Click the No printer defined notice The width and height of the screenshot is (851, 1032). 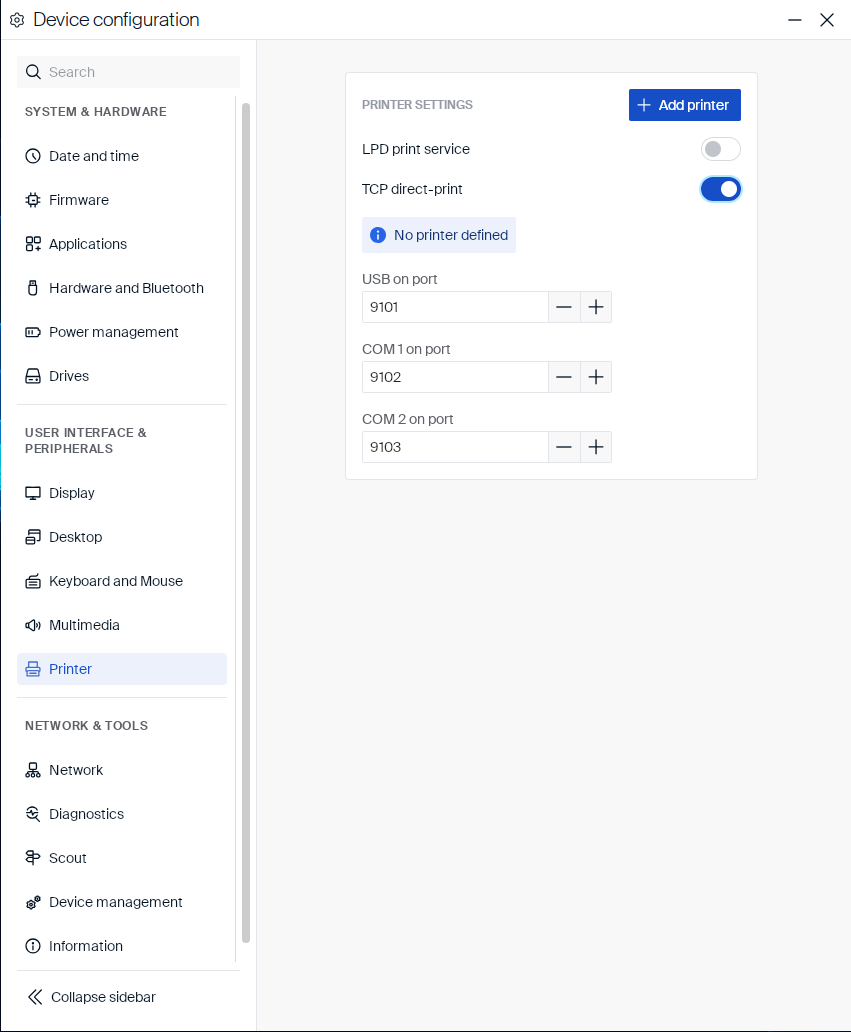439,235
